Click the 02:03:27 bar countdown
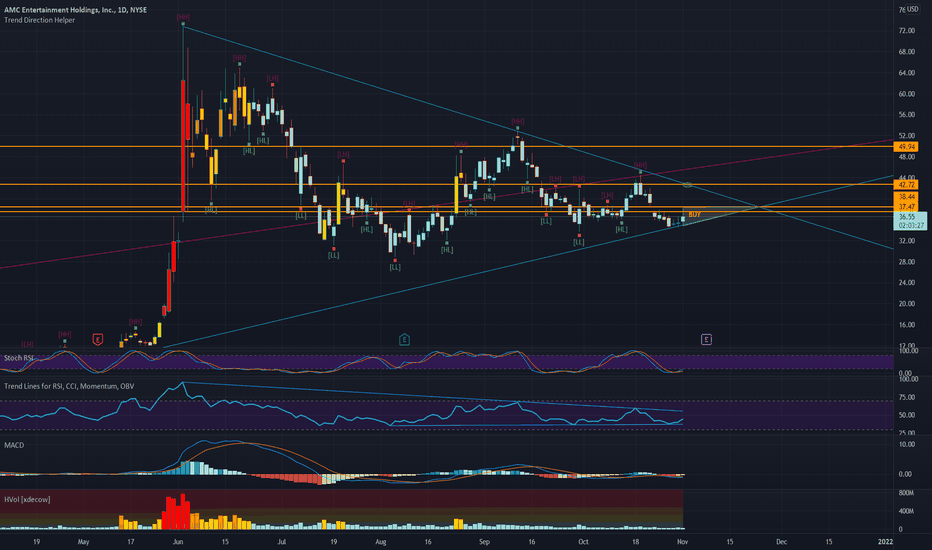Viewport: 932px width, 550px height. pos(911,225)
